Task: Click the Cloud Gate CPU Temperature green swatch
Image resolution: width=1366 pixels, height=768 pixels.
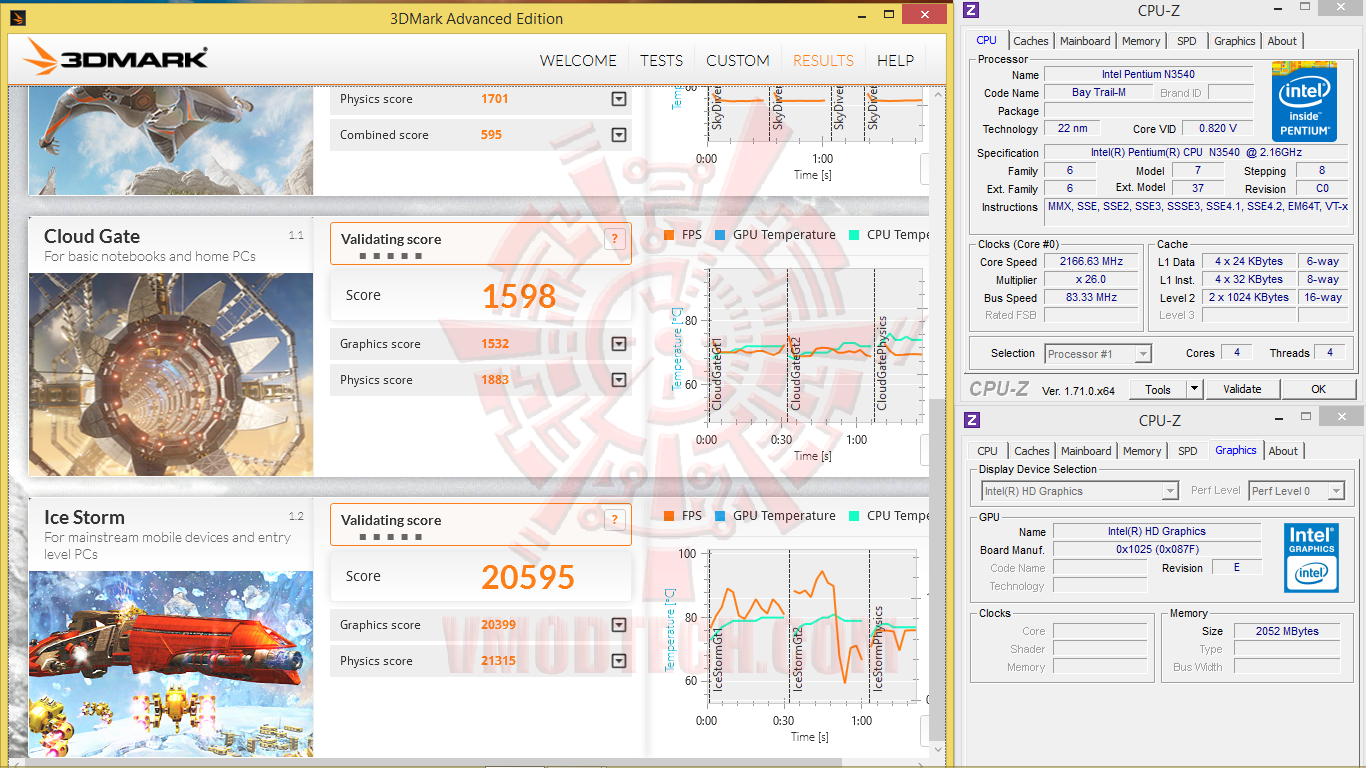Action: click(x=854, y=235)
